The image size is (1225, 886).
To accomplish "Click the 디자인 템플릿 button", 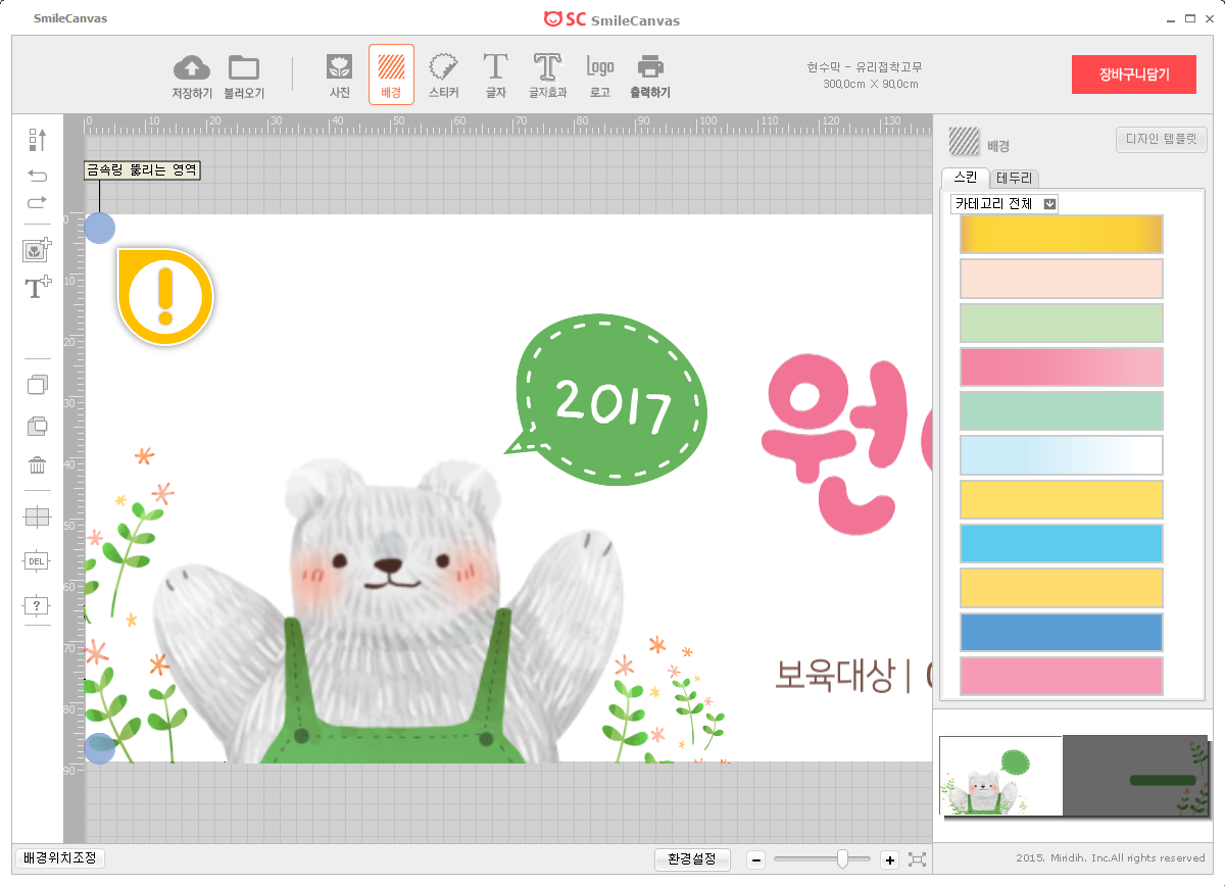I will click(x=1161, y=140).
